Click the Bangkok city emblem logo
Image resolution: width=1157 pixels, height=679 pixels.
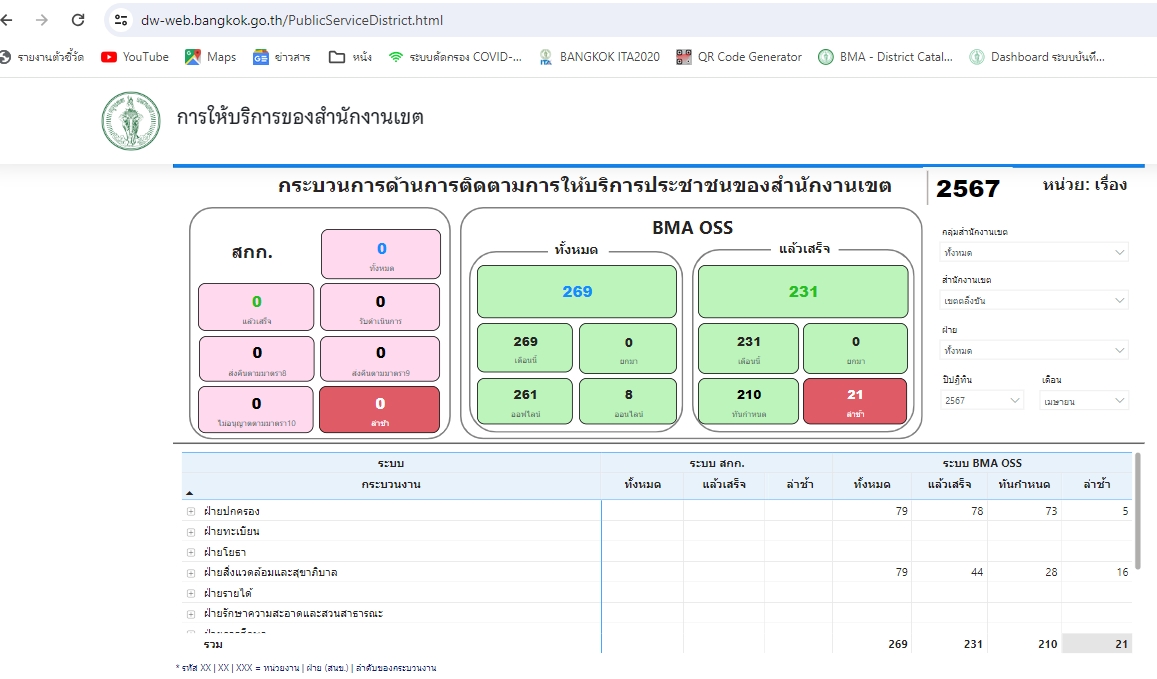click(x=131, y=121)
